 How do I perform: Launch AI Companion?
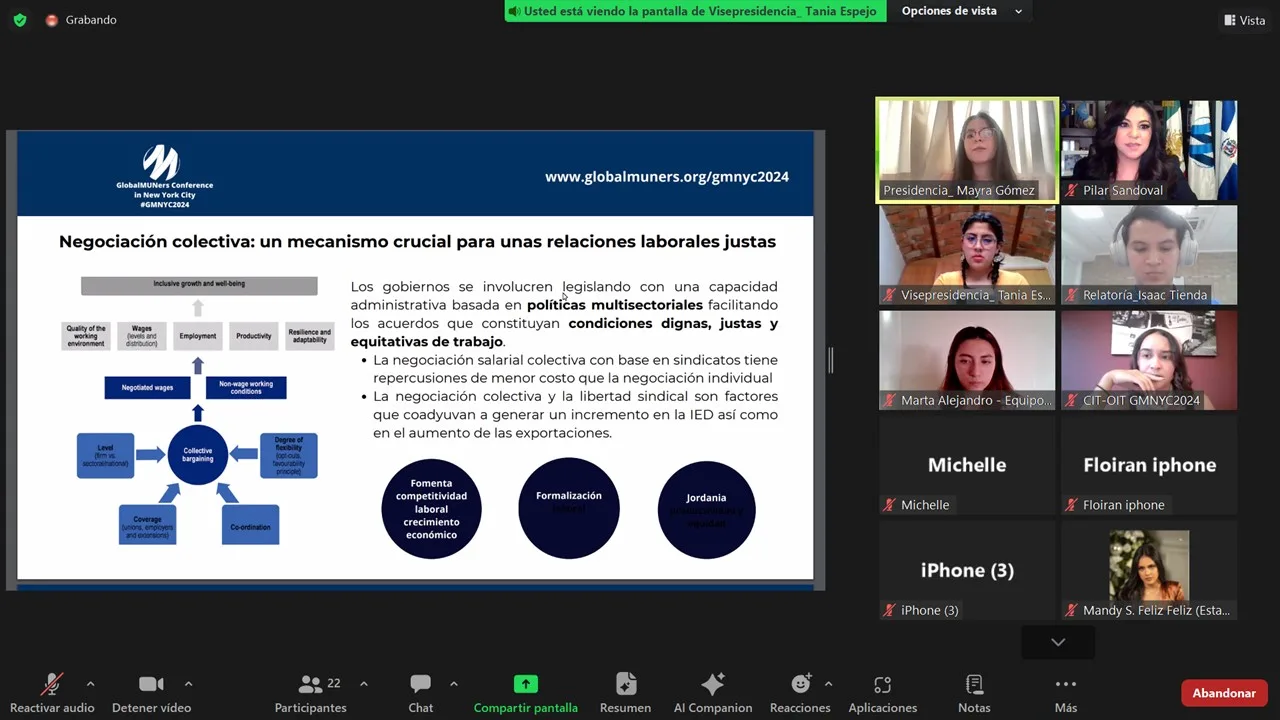coord(712,693)
